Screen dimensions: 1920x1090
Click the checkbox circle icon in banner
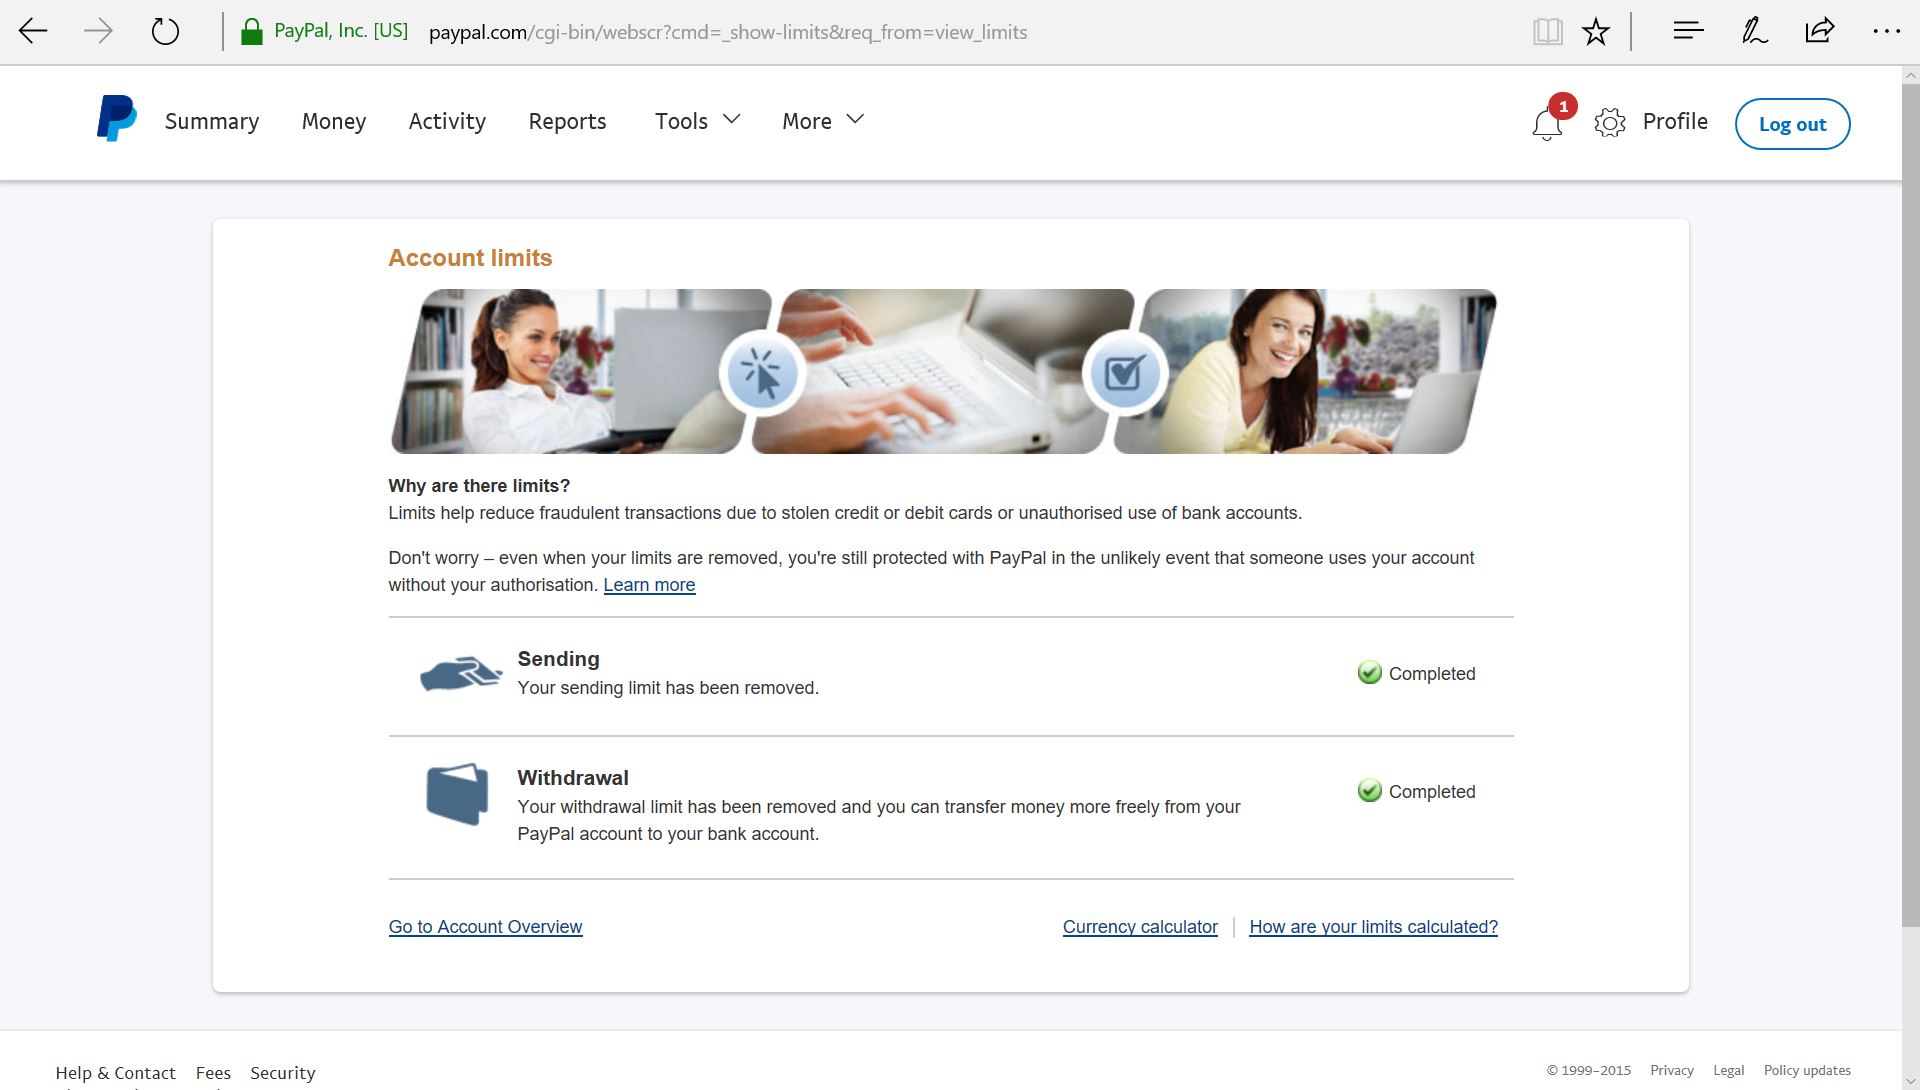point(1125,373)
